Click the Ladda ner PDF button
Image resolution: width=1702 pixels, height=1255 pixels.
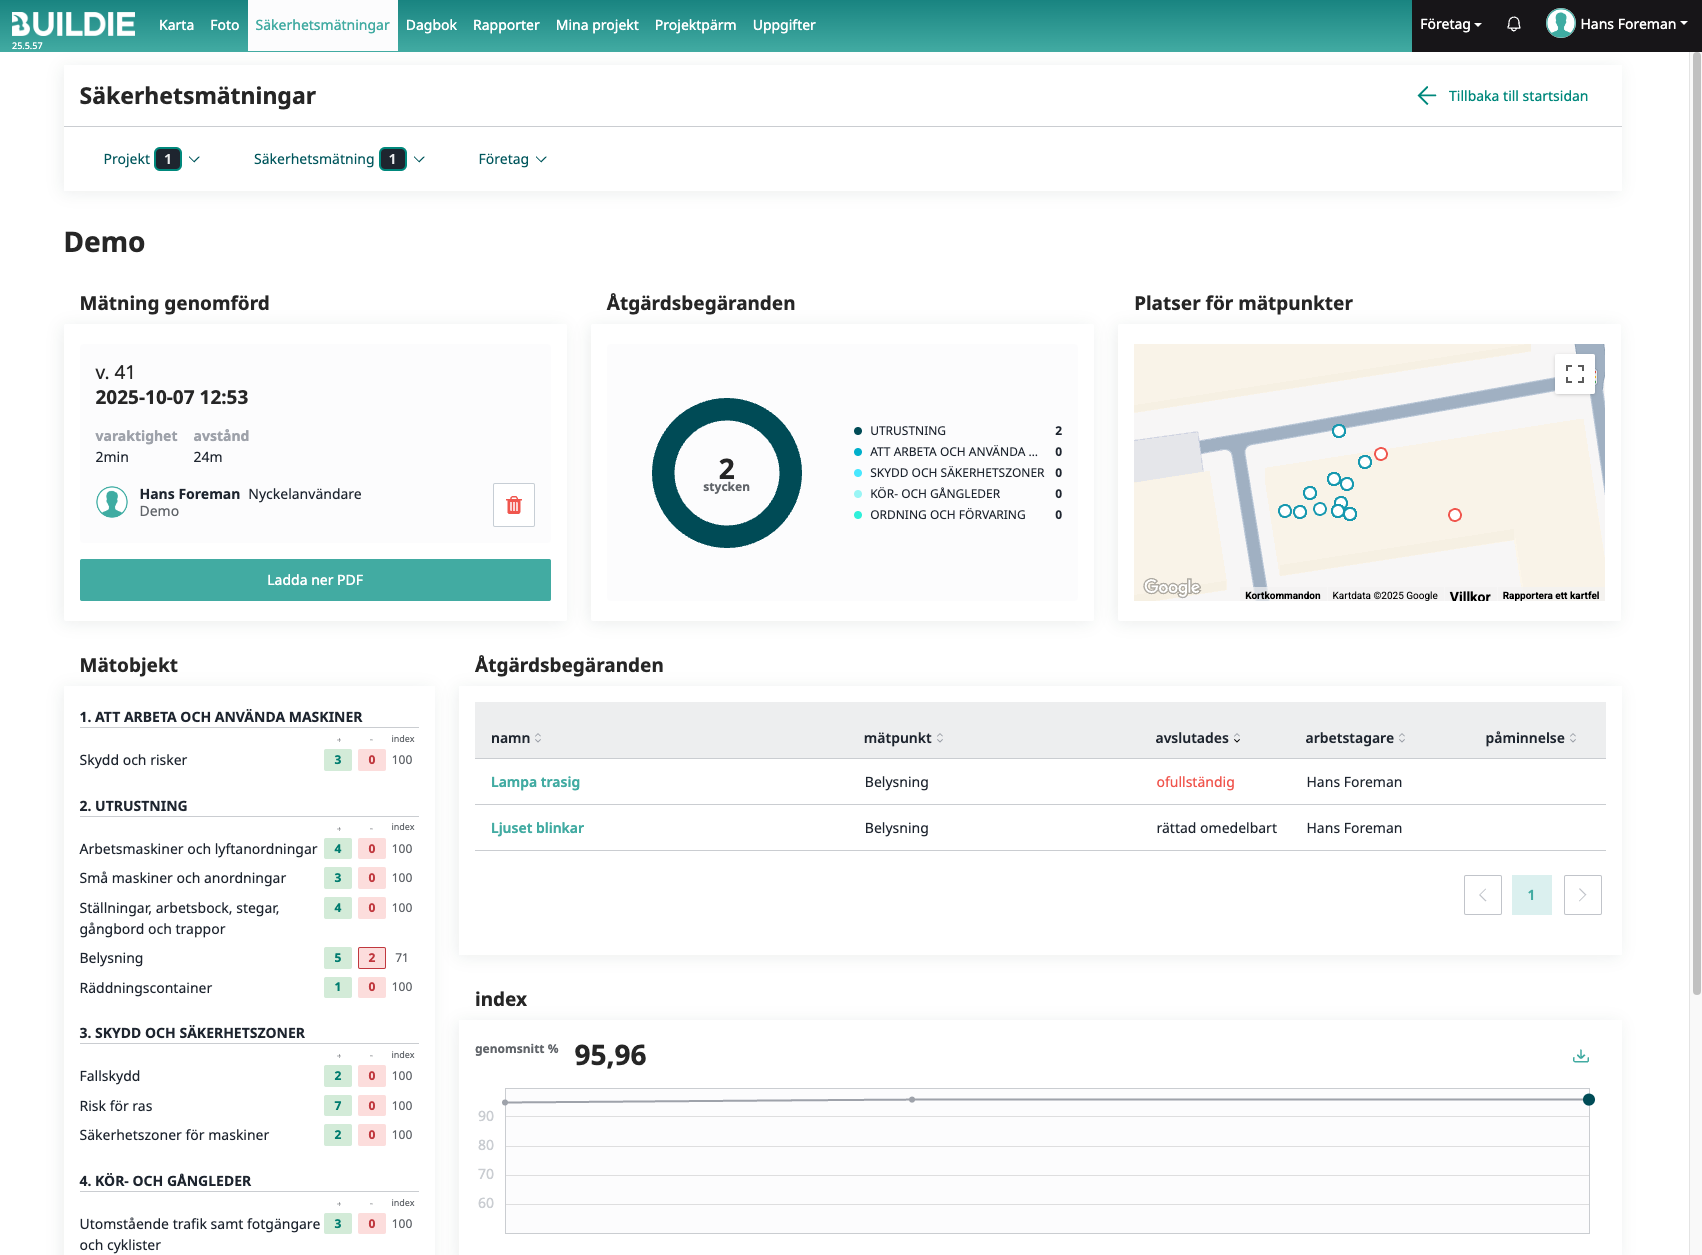point(315,580)
